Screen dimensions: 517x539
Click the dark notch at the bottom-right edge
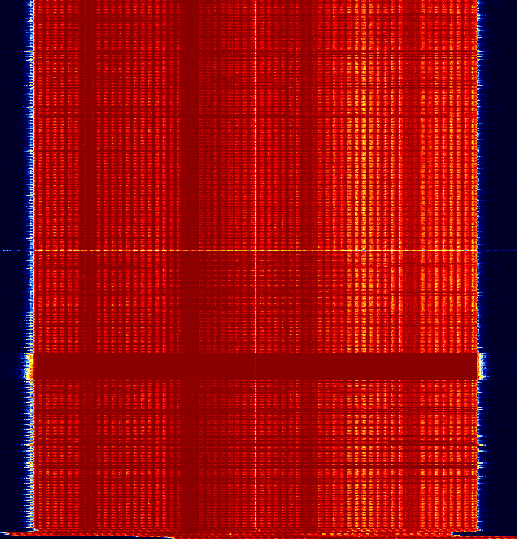(x=485, y=534)
